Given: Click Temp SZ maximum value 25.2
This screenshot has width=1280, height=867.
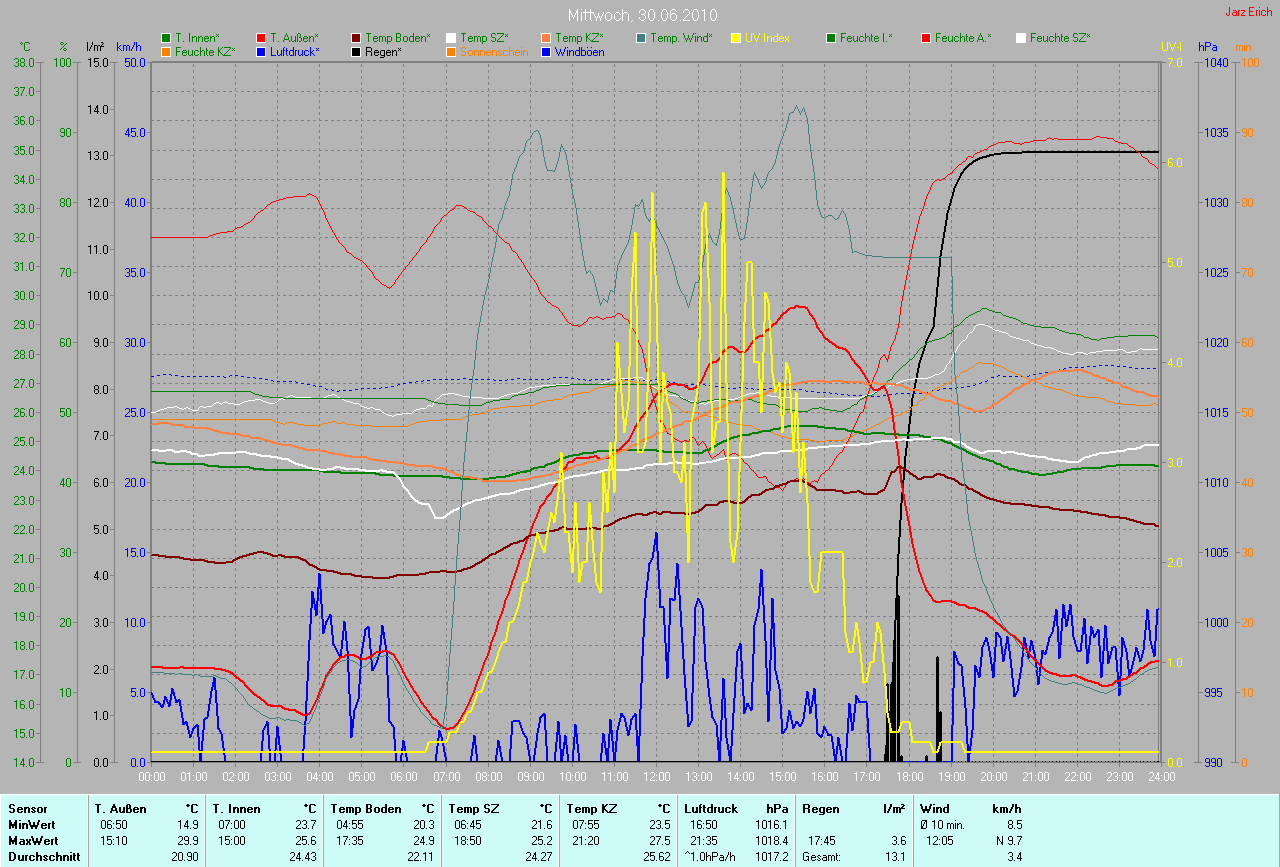Looking at the screenshot, I should (540, 841).
